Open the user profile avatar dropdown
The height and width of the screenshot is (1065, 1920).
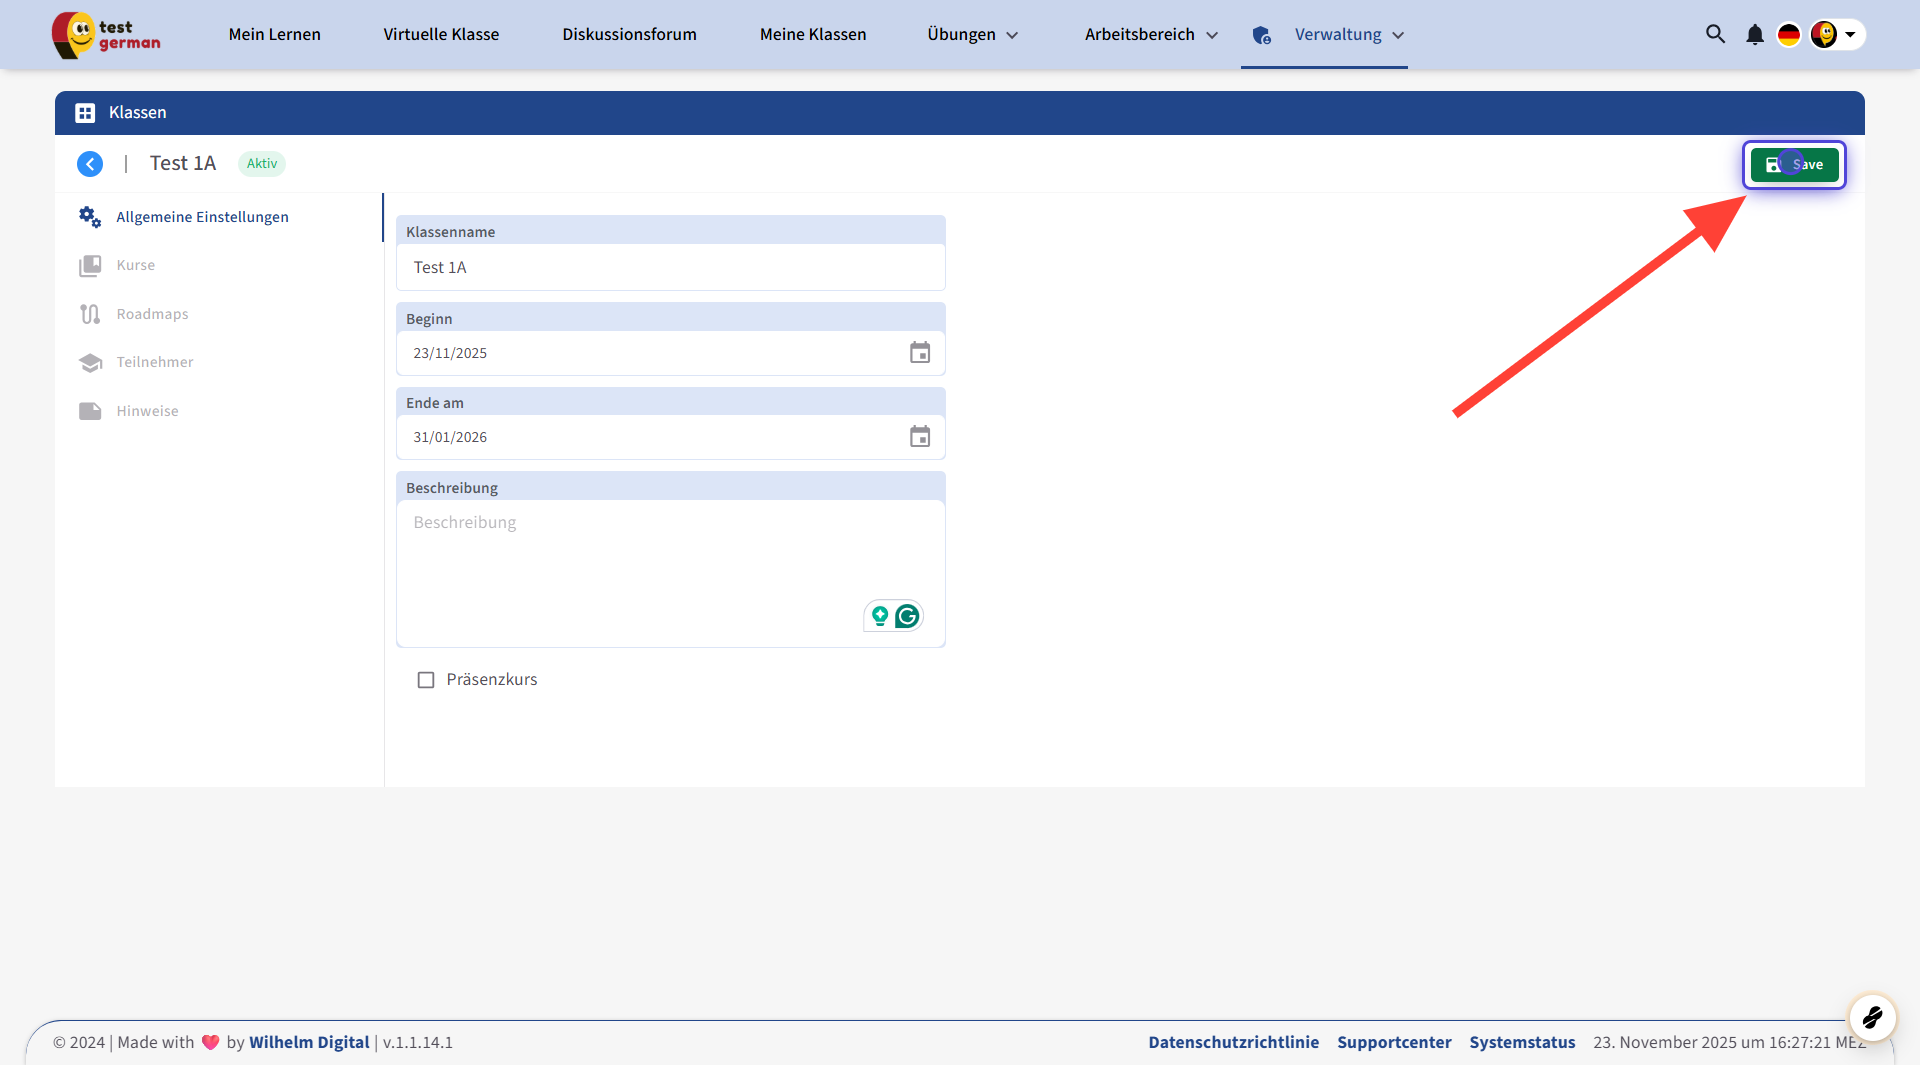tap(1836, 35)
